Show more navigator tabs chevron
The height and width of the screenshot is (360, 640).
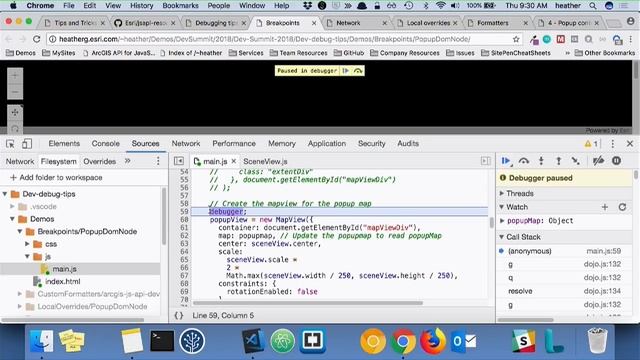tap(127, 161)
